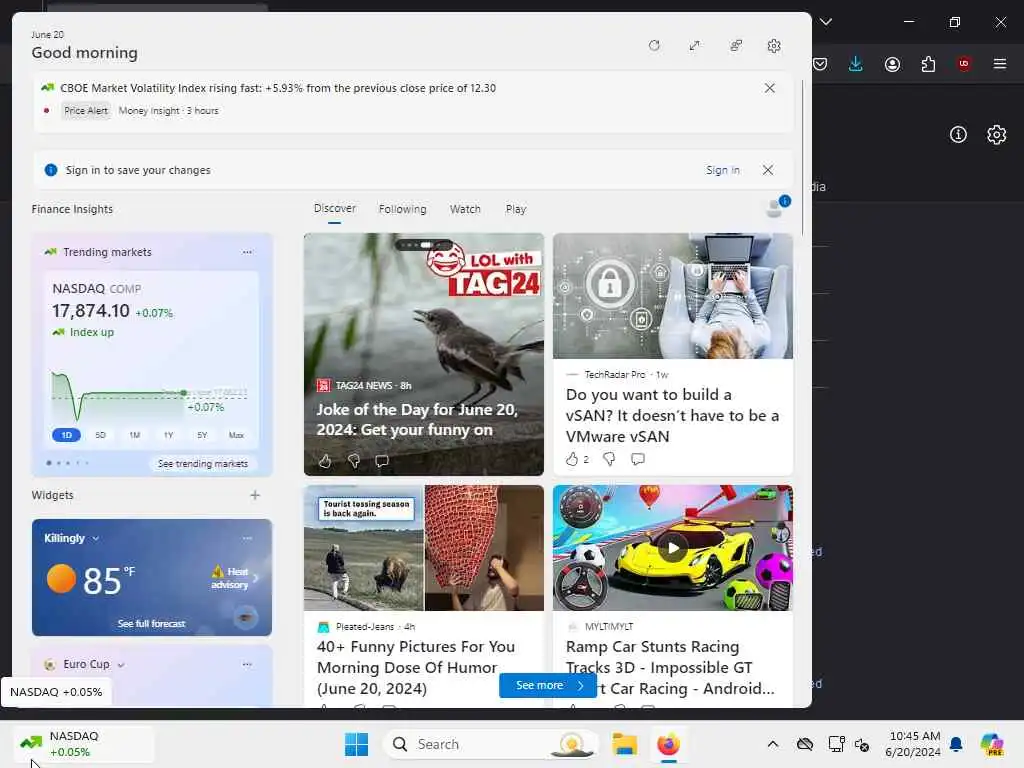Image resolution: width=1024 pixels, height=768 pixels.
Task: Open File Explorer from taskbar
Action: tap(624, 744)
